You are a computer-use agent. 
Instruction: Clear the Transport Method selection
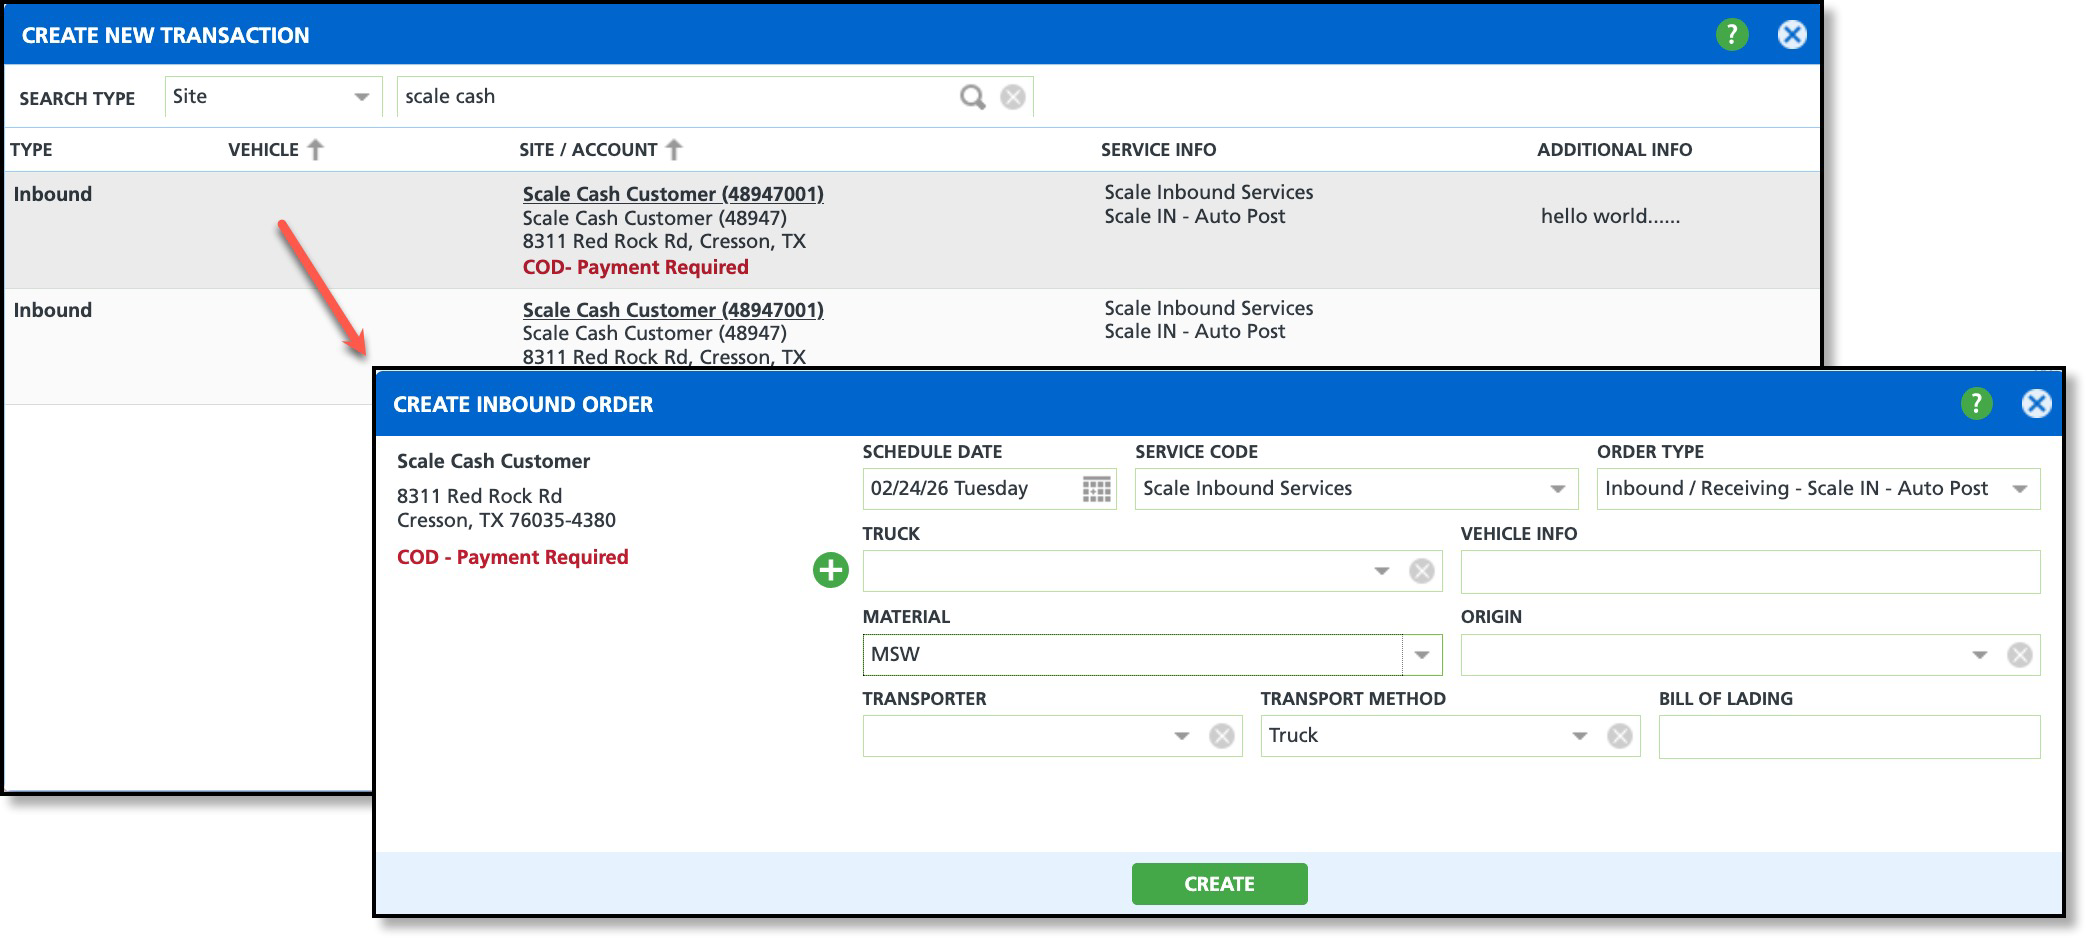pos(1620,737)
